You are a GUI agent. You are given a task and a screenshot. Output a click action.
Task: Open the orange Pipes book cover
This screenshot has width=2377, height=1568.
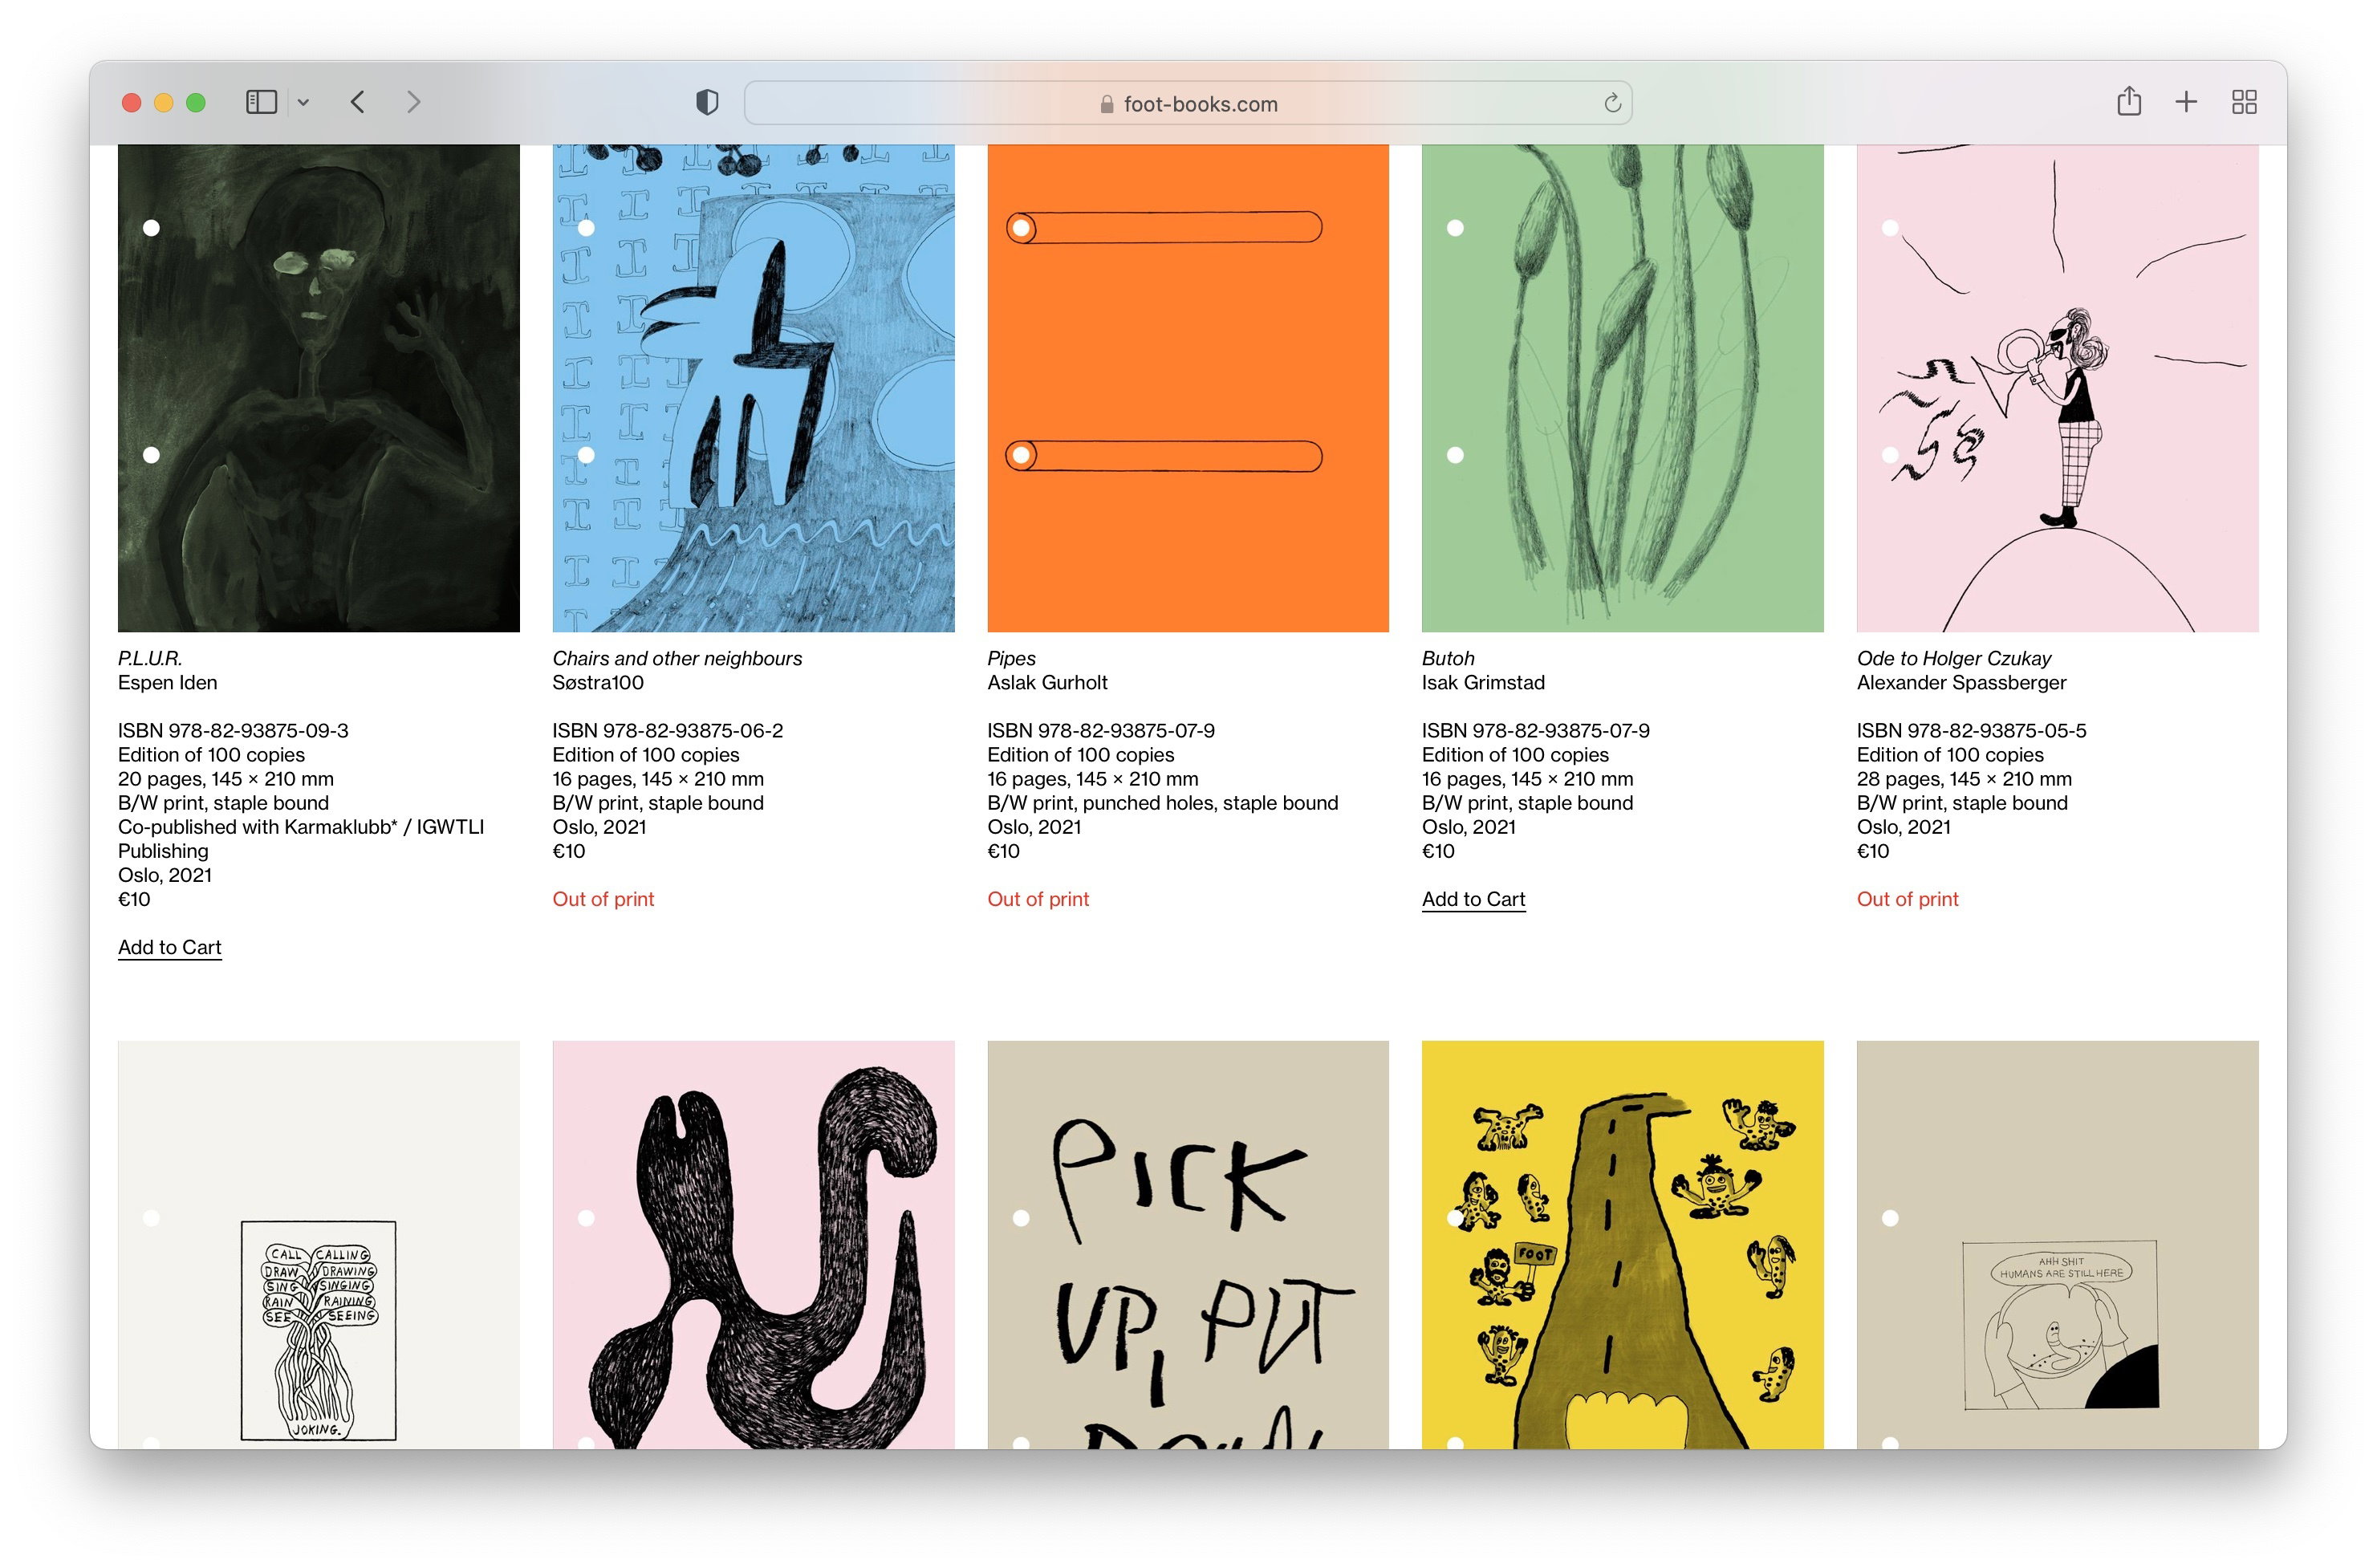tap(1188, 388)
